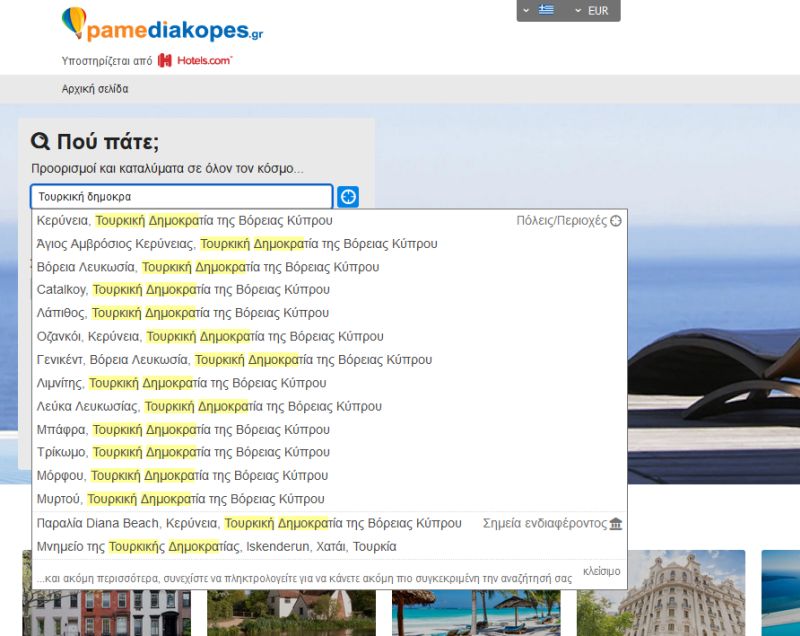Close the suggestions with κλείσιμο
The image size is (800, 636).
(x=602, y=571)
